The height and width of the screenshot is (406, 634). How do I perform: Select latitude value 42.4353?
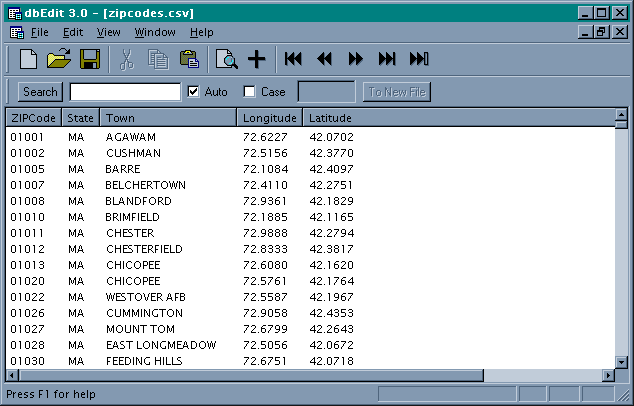[332, 313]
